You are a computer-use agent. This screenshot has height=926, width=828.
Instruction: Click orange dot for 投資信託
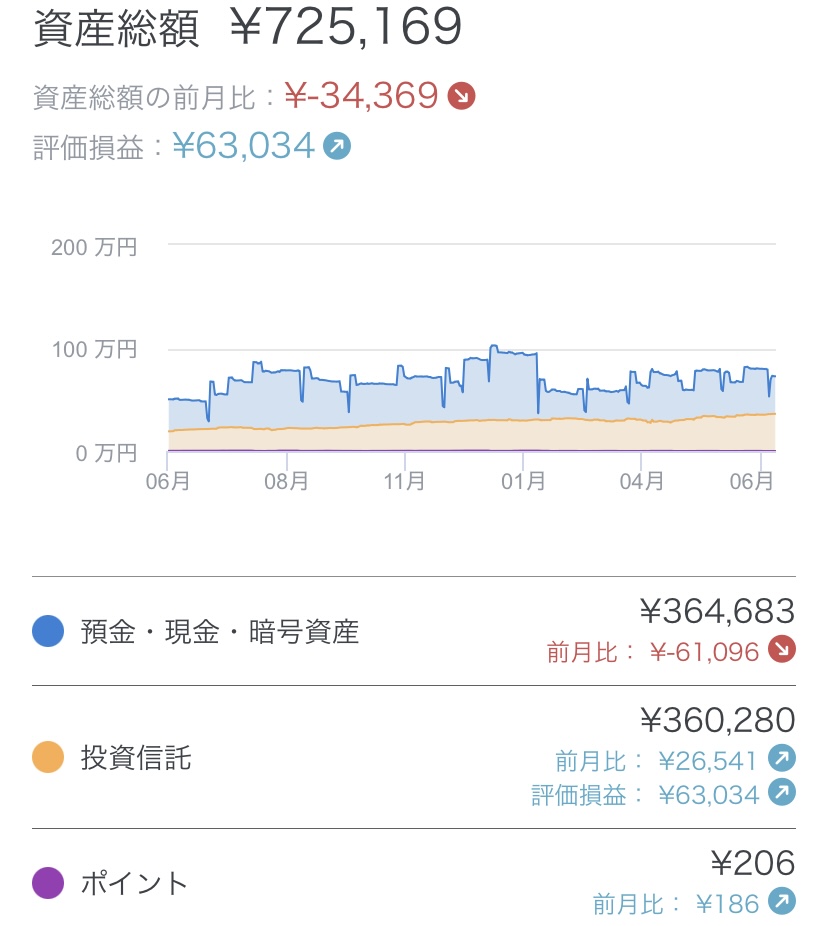pyautogui.click(x=48, y=757)
